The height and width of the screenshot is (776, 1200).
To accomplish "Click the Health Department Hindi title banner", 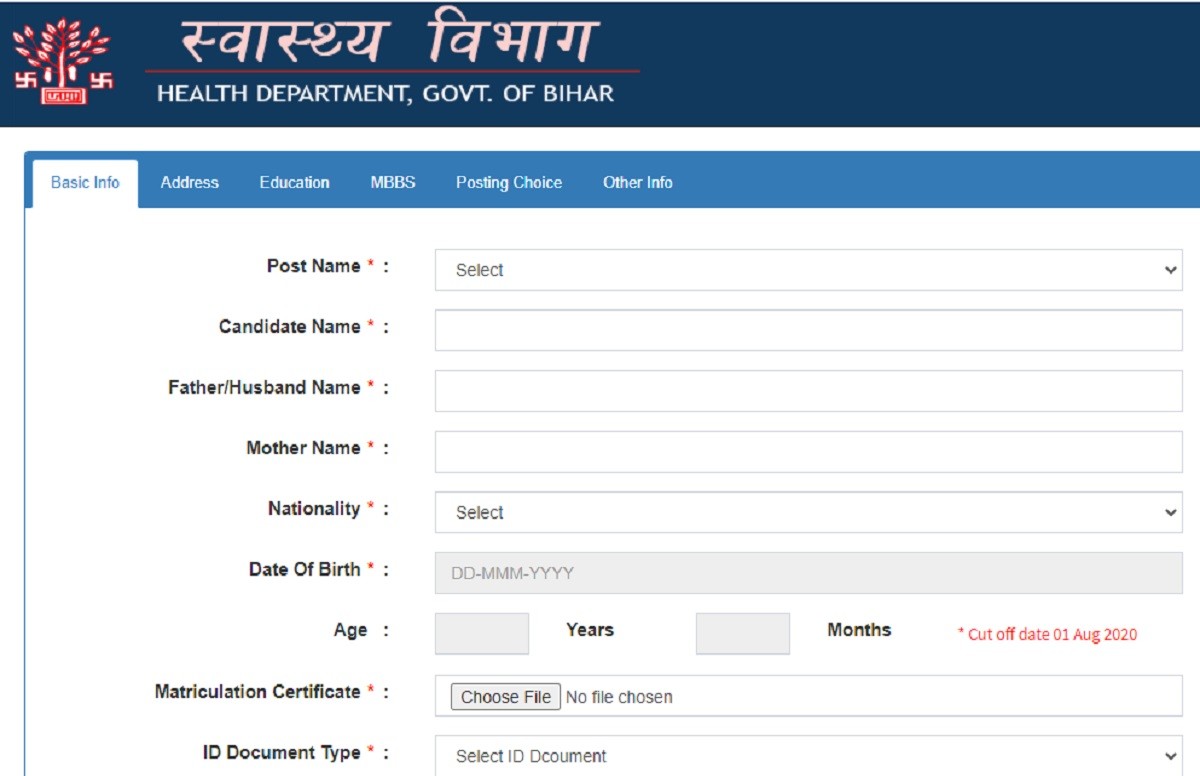I will (390, 42).
